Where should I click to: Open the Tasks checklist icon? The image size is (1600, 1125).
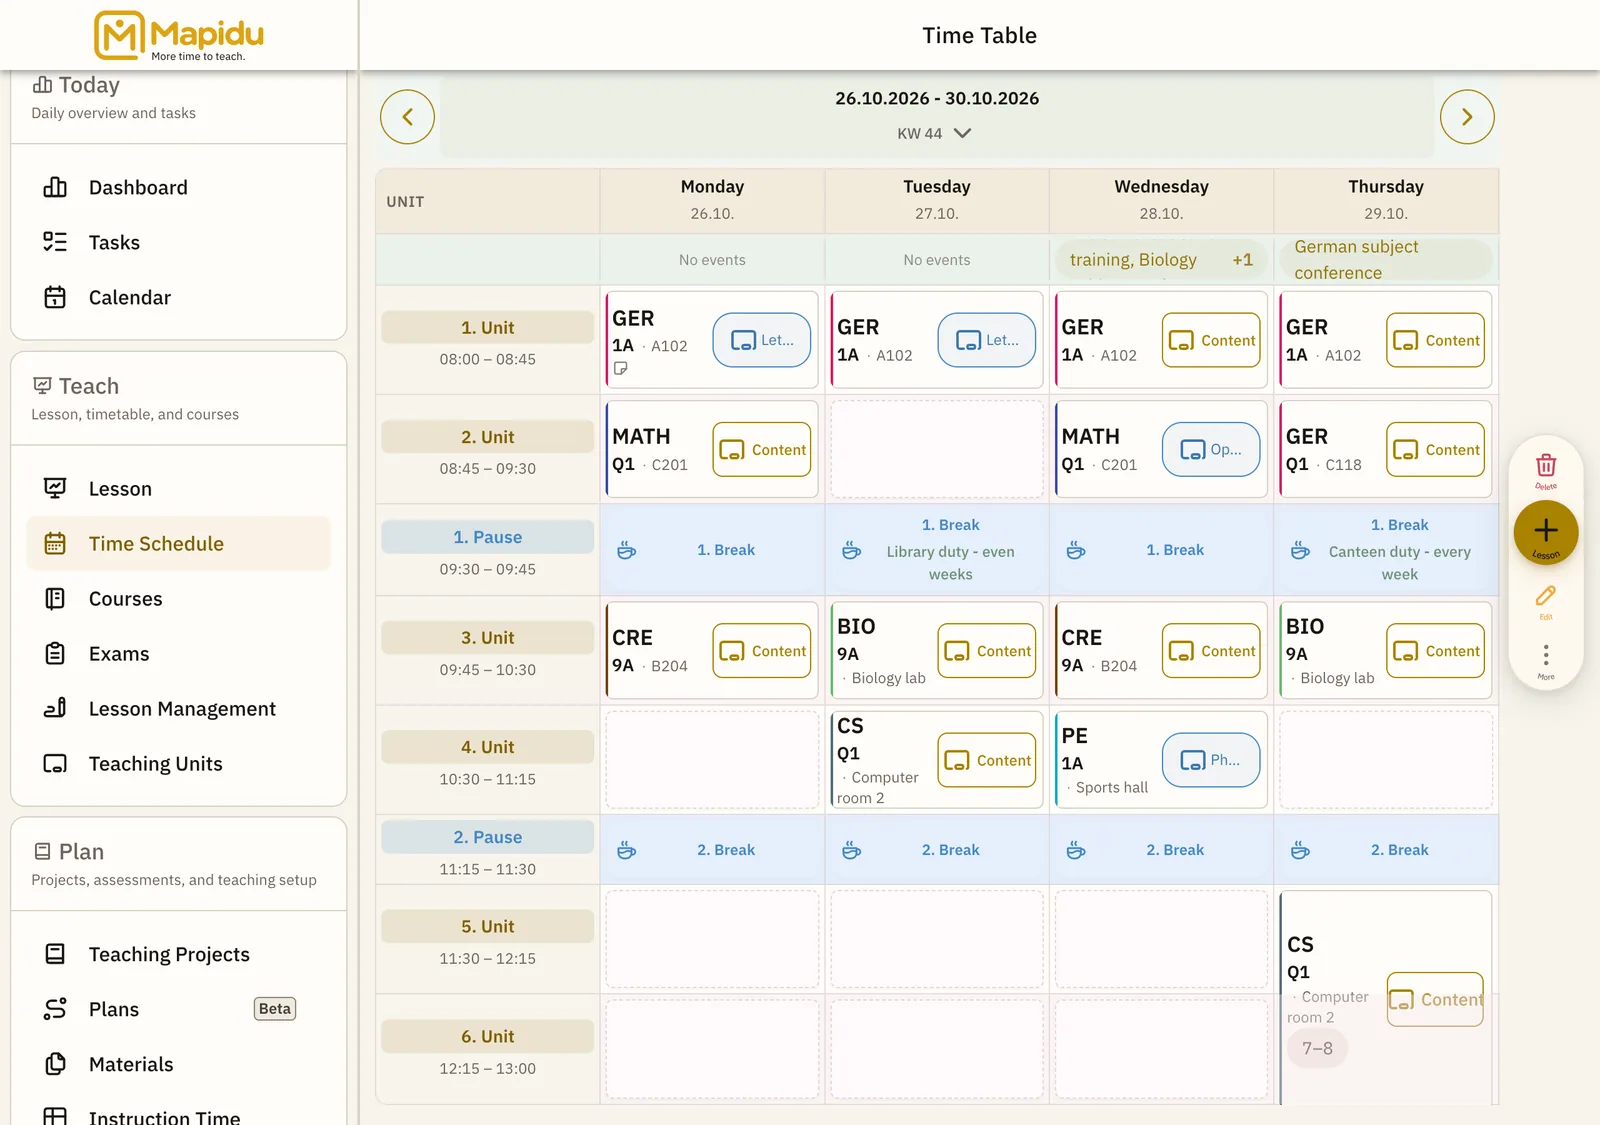pyautogui.click(x=55, y=242)
